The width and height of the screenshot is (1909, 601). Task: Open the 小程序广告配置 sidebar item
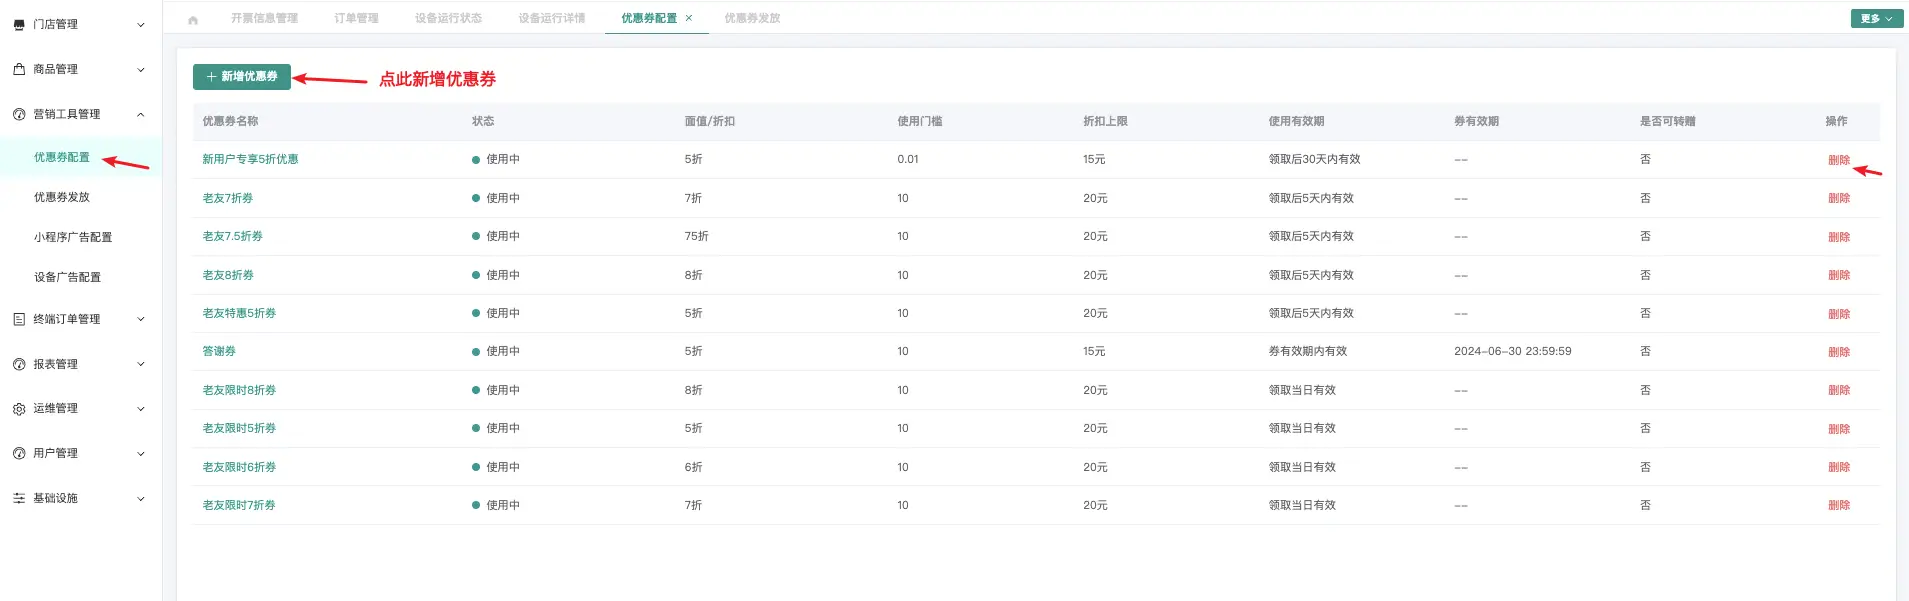pos(73,237)
